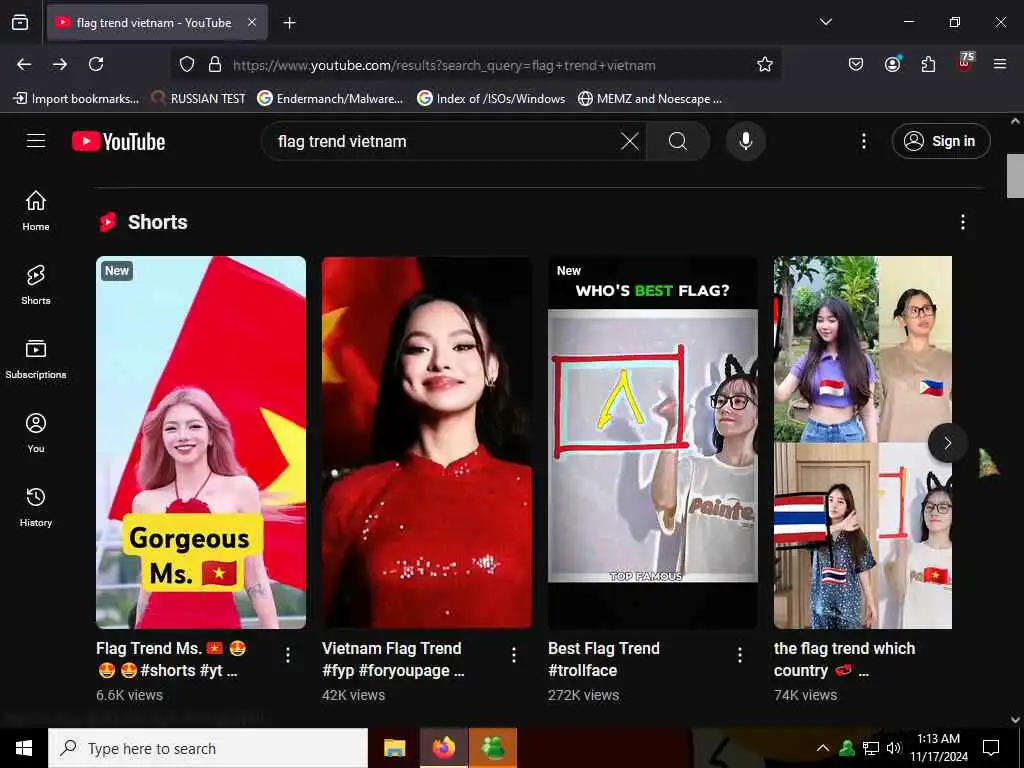
Task: Open the taskbar clock showing 1:13 AM
Action: click(939, 748)
